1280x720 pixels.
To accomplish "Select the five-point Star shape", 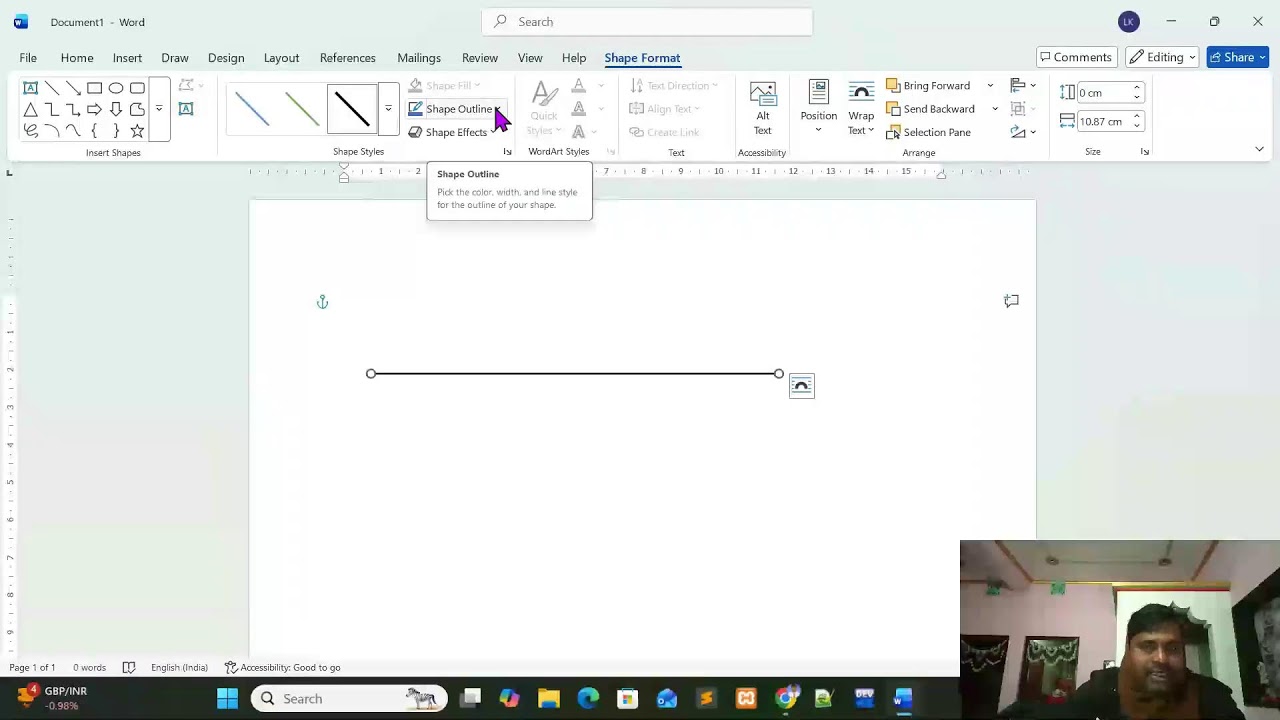I will pyautogui.click(x=137, y=131).
